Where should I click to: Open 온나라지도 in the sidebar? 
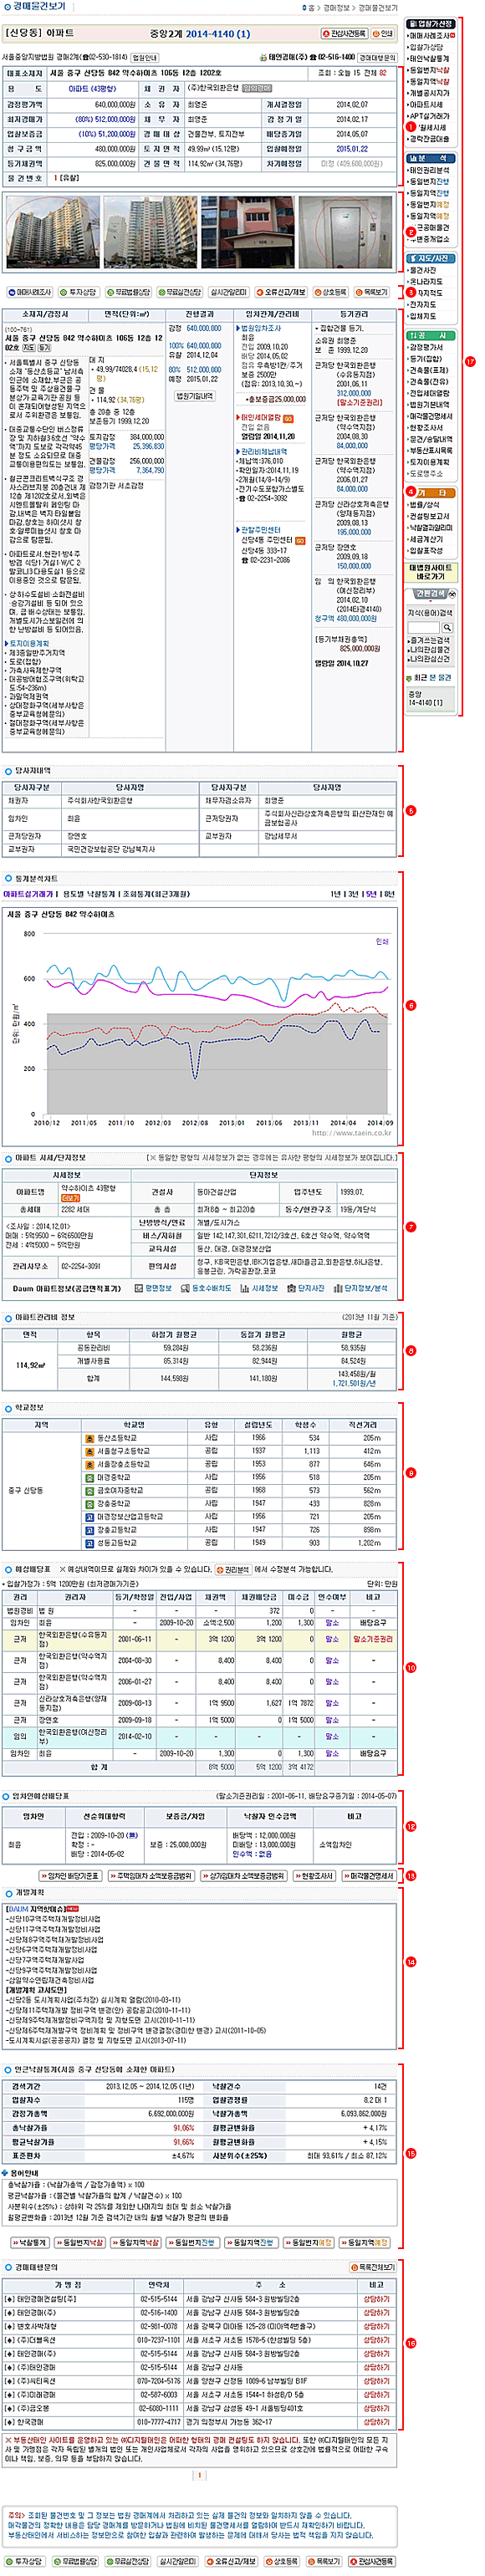click(x=424, y=282)
